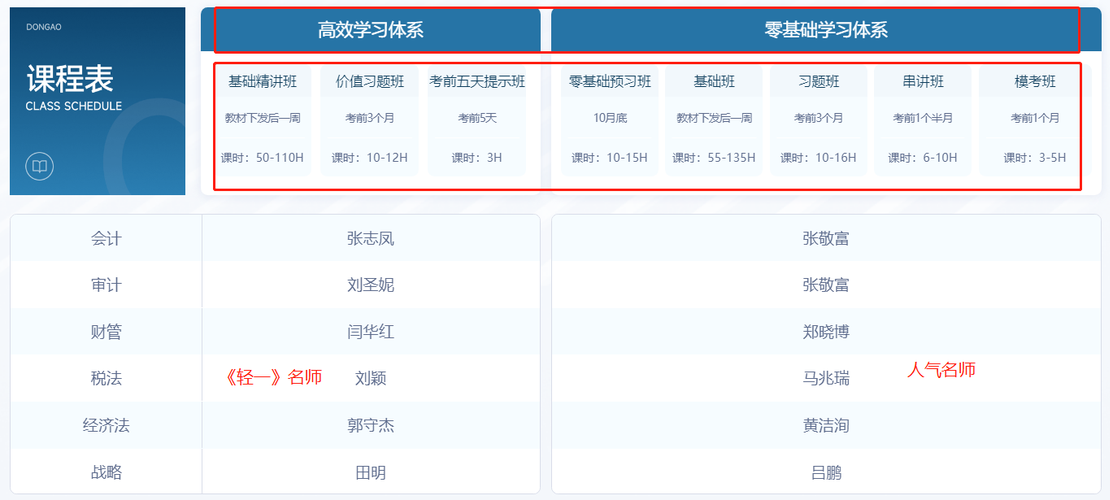The image size is (1110, 500).
Task: Click the 战略 subject label
Action: coord(106,472)
